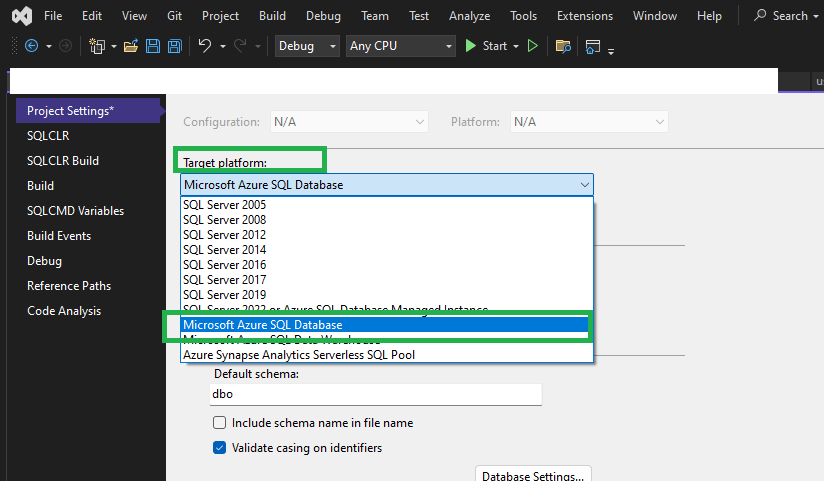Choose Azure Synapse Analytics Serverless SQL Pool
Screen dimensions: 830x481
click(x=387, y=355)
